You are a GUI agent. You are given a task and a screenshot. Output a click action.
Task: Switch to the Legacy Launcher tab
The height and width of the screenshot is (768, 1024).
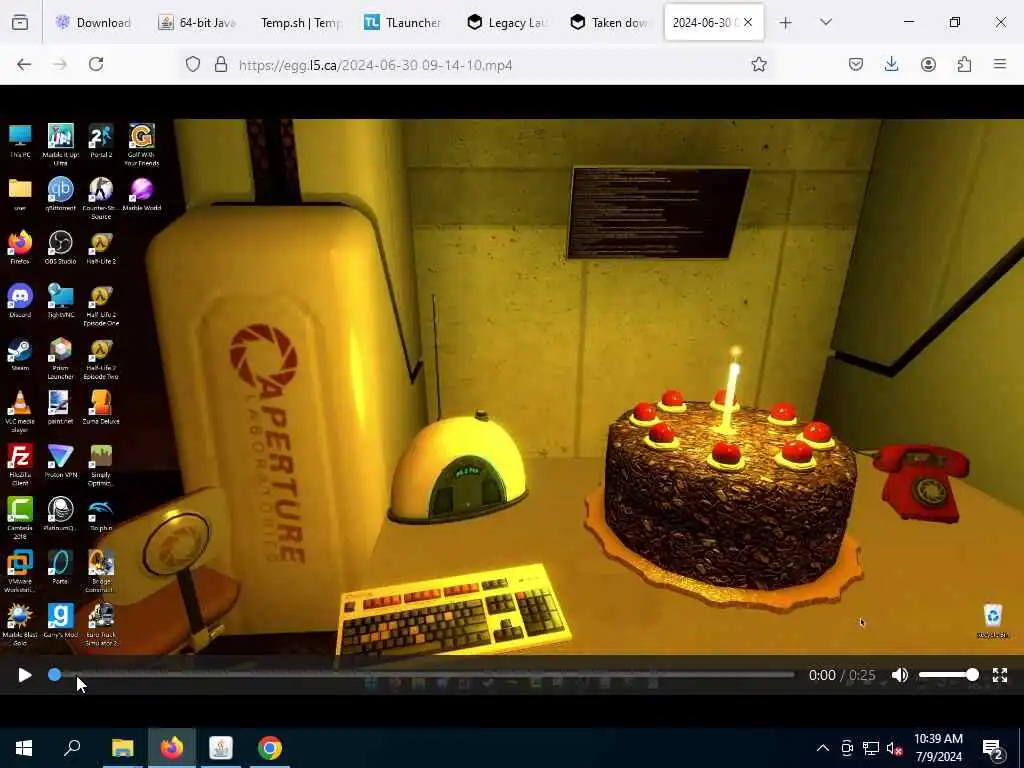click(x=505, y=22)
